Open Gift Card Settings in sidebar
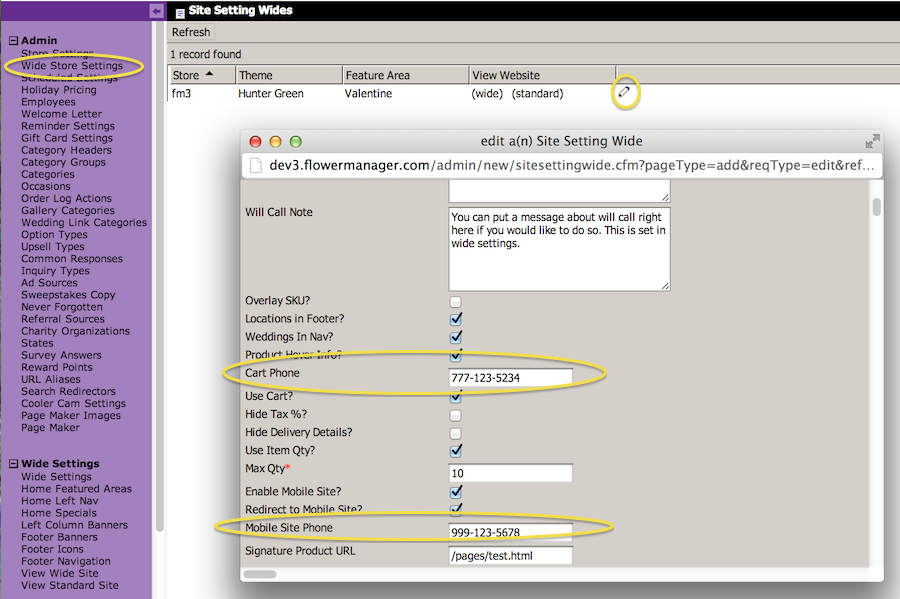Screen dimensions: 900x599 point(67,138)
